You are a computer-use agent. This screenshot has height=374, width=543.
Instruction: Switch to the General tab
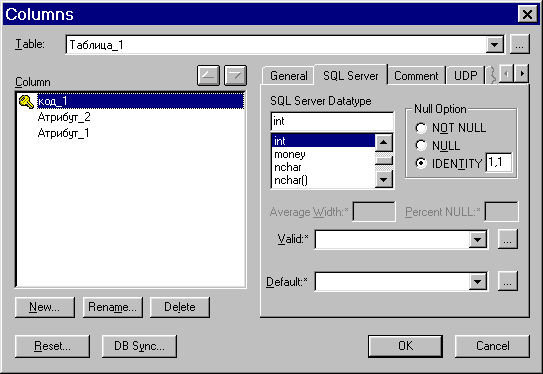pos(288,76)
